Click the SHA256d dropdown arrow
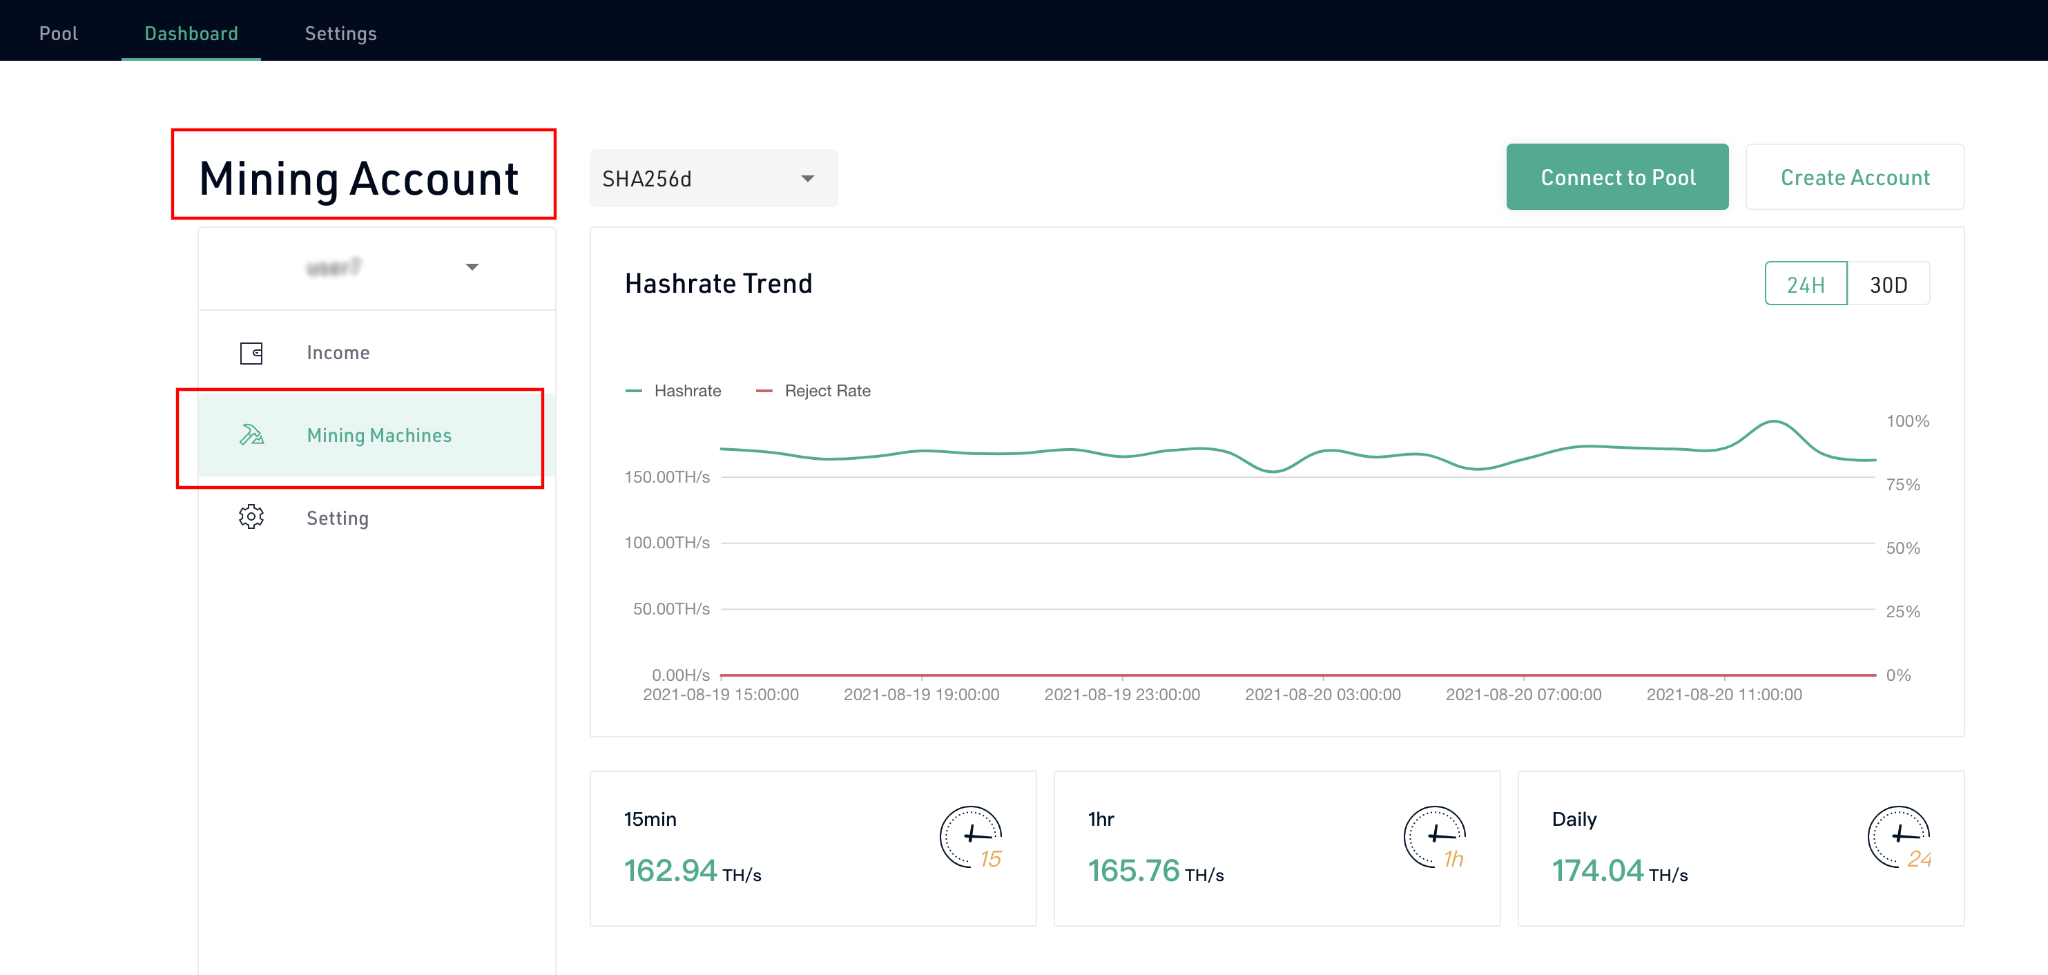The height and width of the screenshot is (975, 2048). click(x=808, y=179)
